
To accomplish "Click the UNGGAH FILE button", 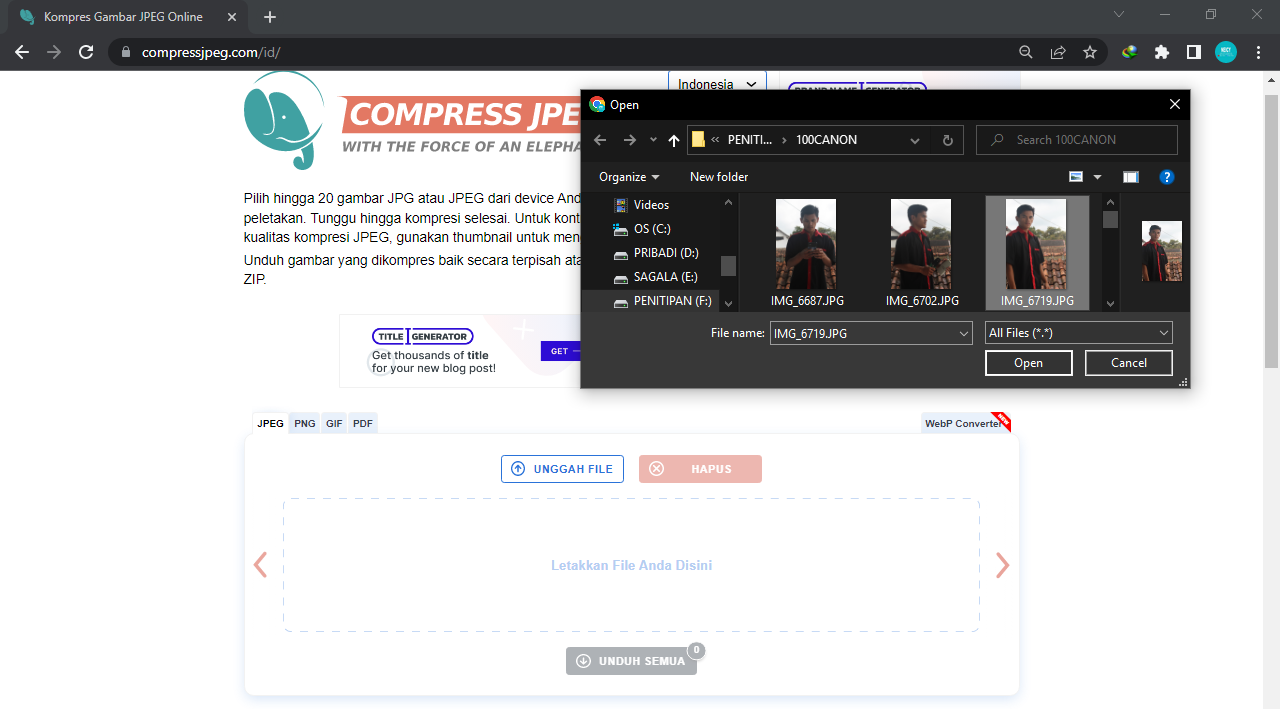I will click(x=562, y=469).
